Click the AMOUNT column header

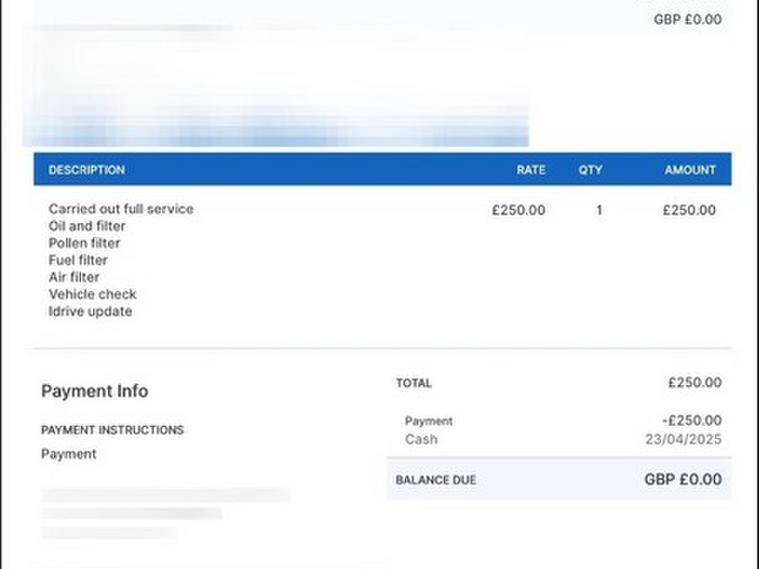(690, 170)
